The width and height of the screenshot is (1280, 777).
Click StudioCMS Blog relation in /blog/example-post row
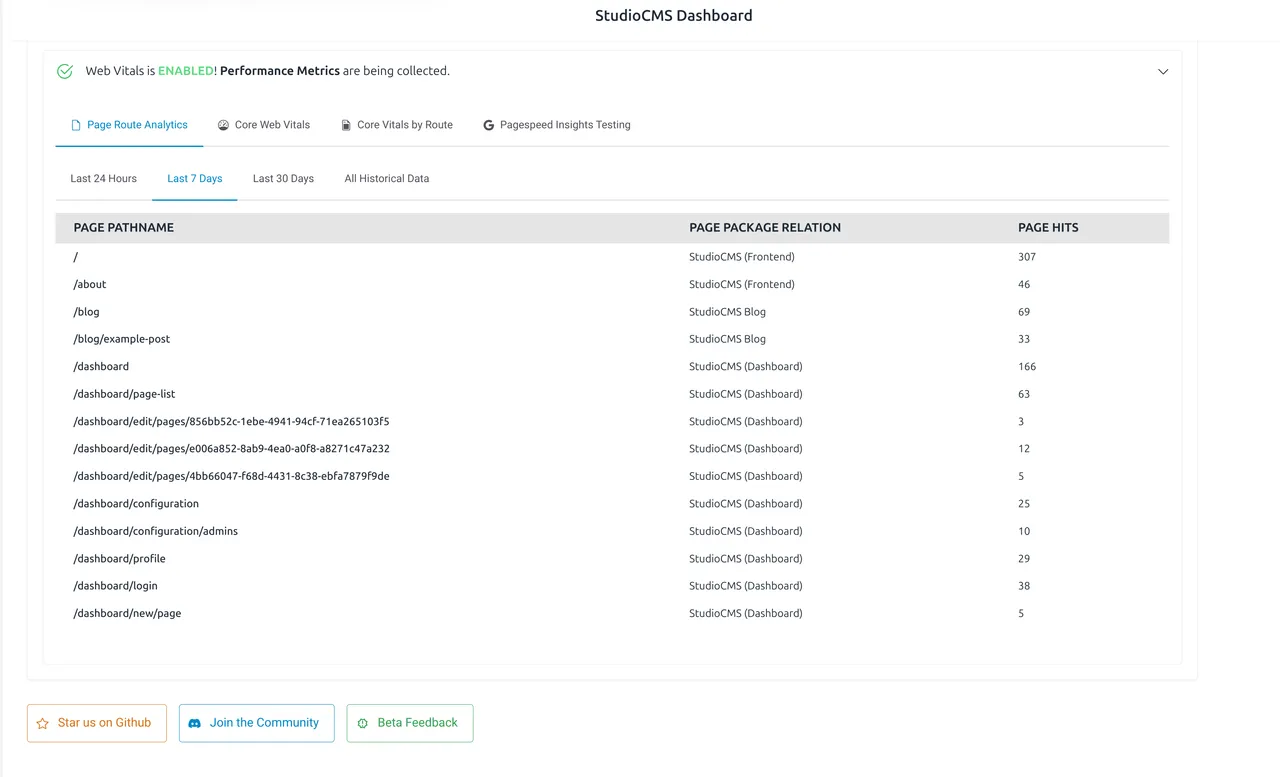point(727,339)
